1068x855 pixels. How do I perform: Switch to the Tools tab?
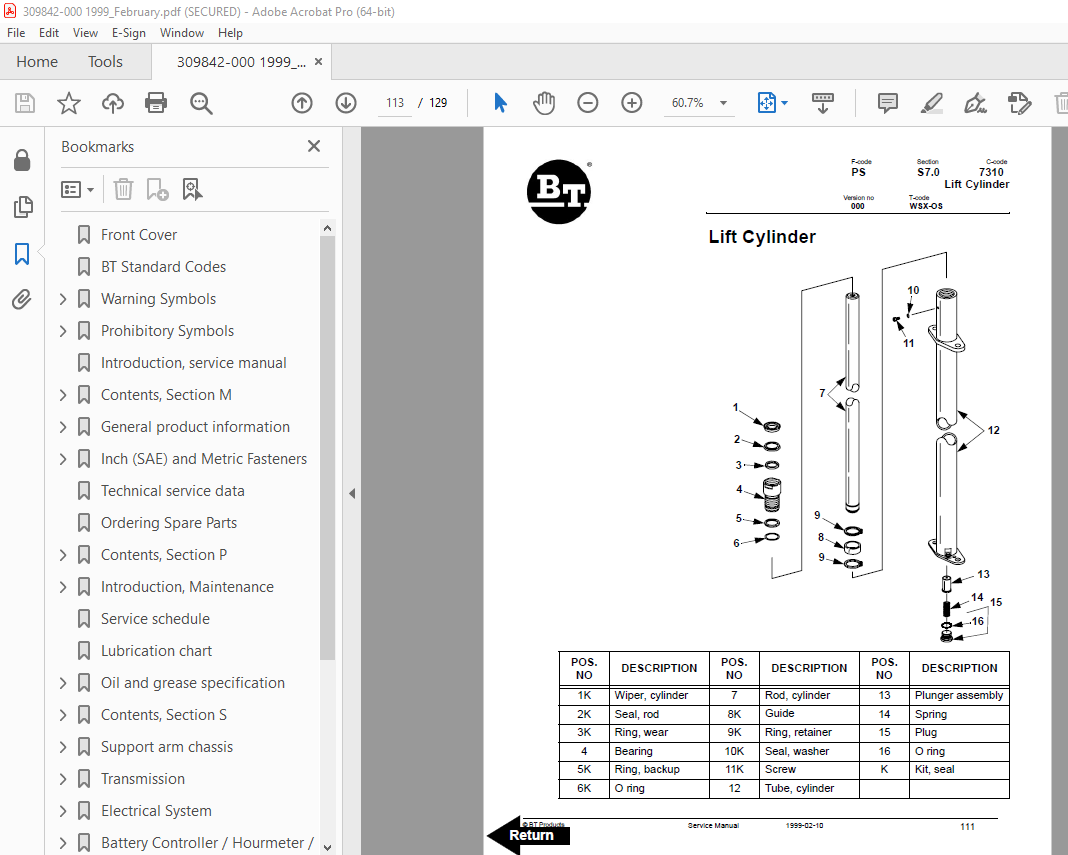[105, 62]
